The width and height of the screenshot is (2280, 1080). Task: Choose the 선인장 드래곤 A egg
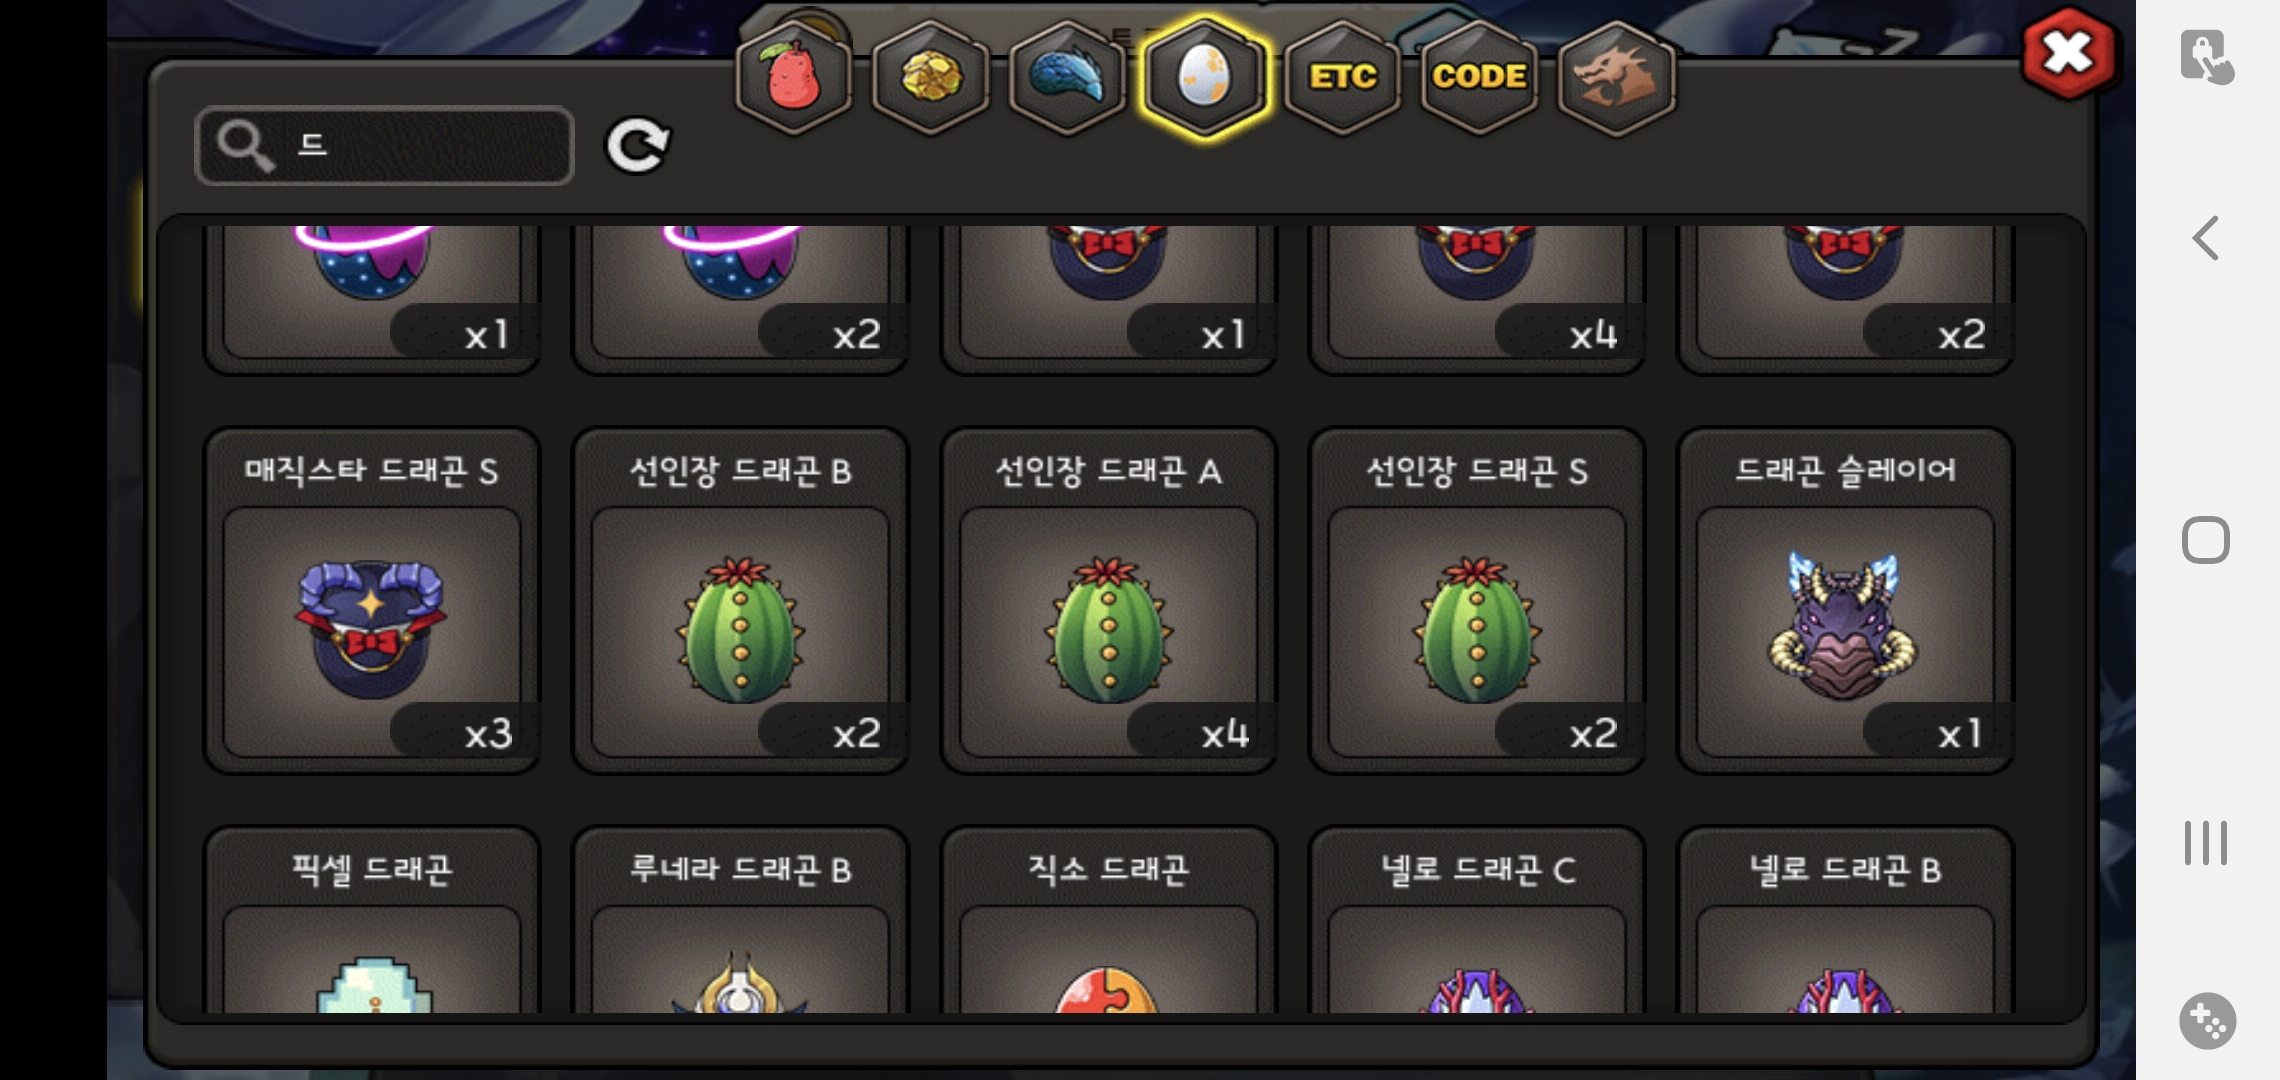(x=1109, y=601)
